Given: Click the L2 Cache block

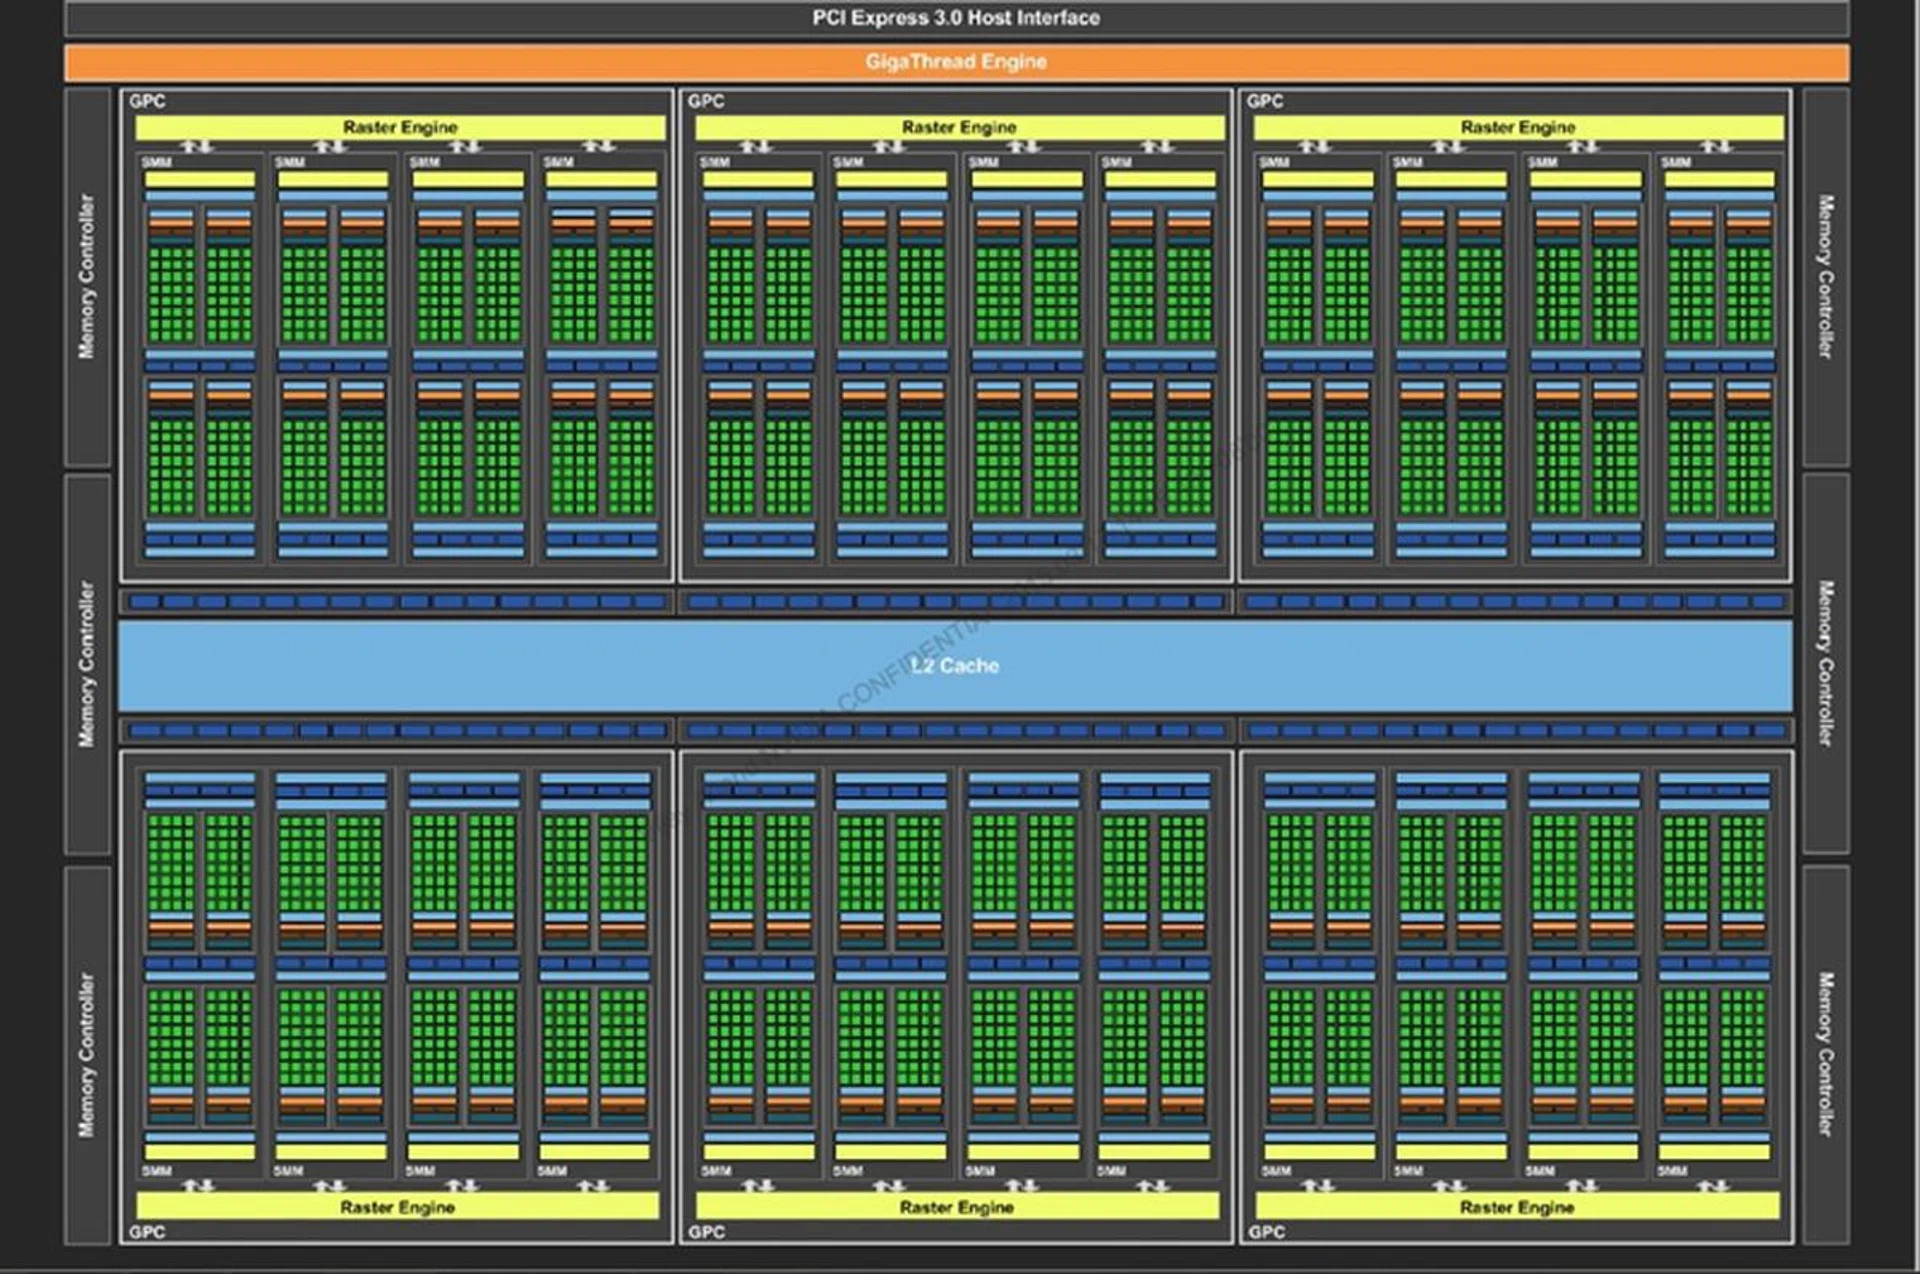Looking at the screenshot, I should (x=955, y=665).
